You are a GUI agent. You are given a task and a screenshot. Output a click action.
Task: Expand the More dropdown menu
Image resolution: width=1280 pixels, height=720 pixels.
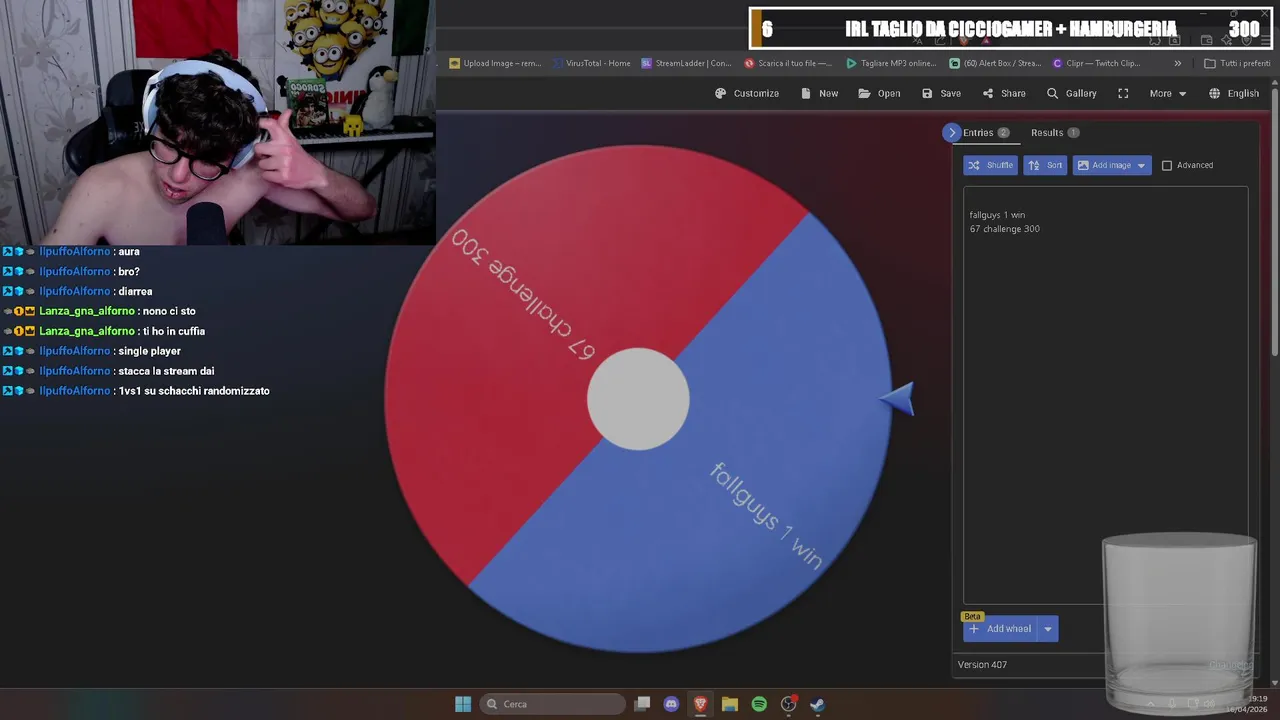click(x=1168, y=93)
